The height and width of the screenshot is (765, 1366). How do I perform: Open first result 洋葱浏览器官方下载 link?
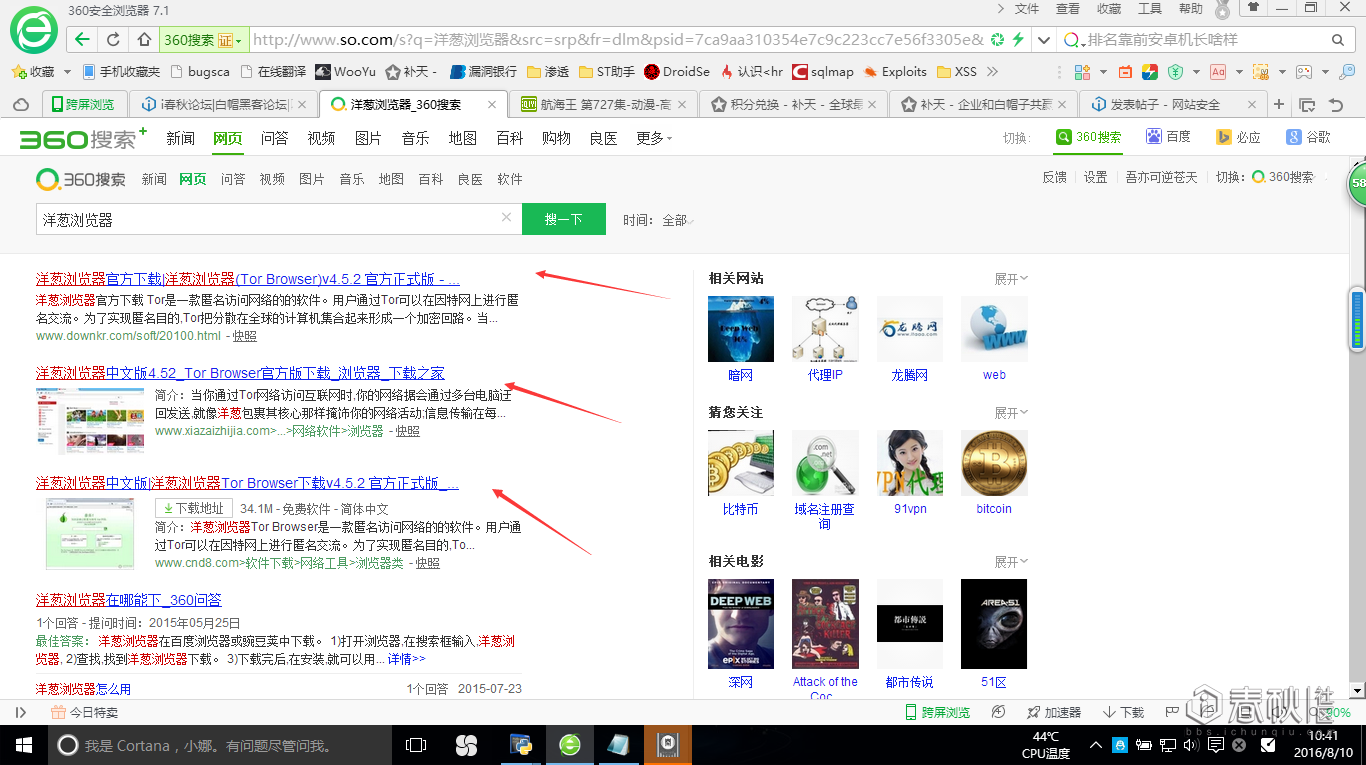[248, 279]
